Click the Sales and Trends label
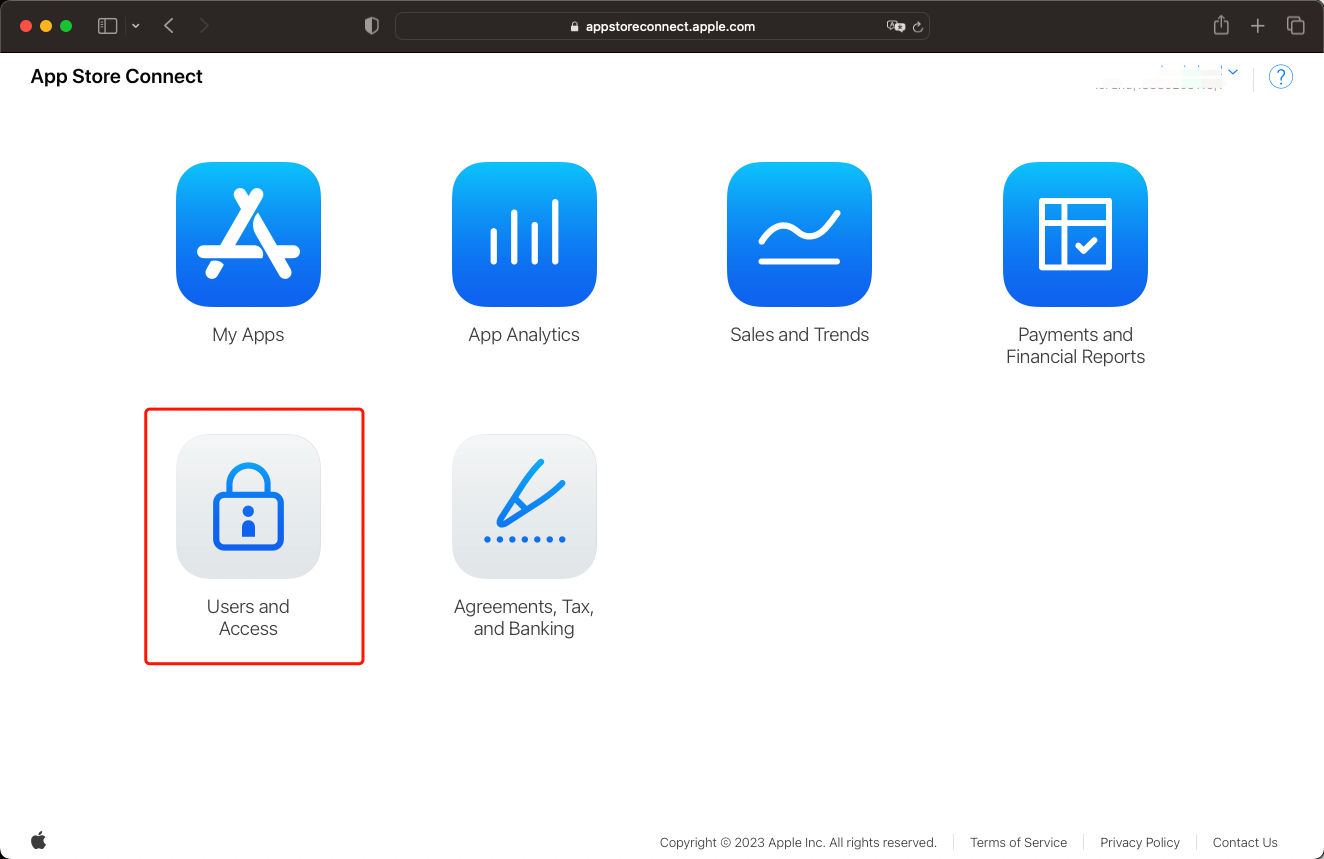1324x859 pixels. coord(800,335)
